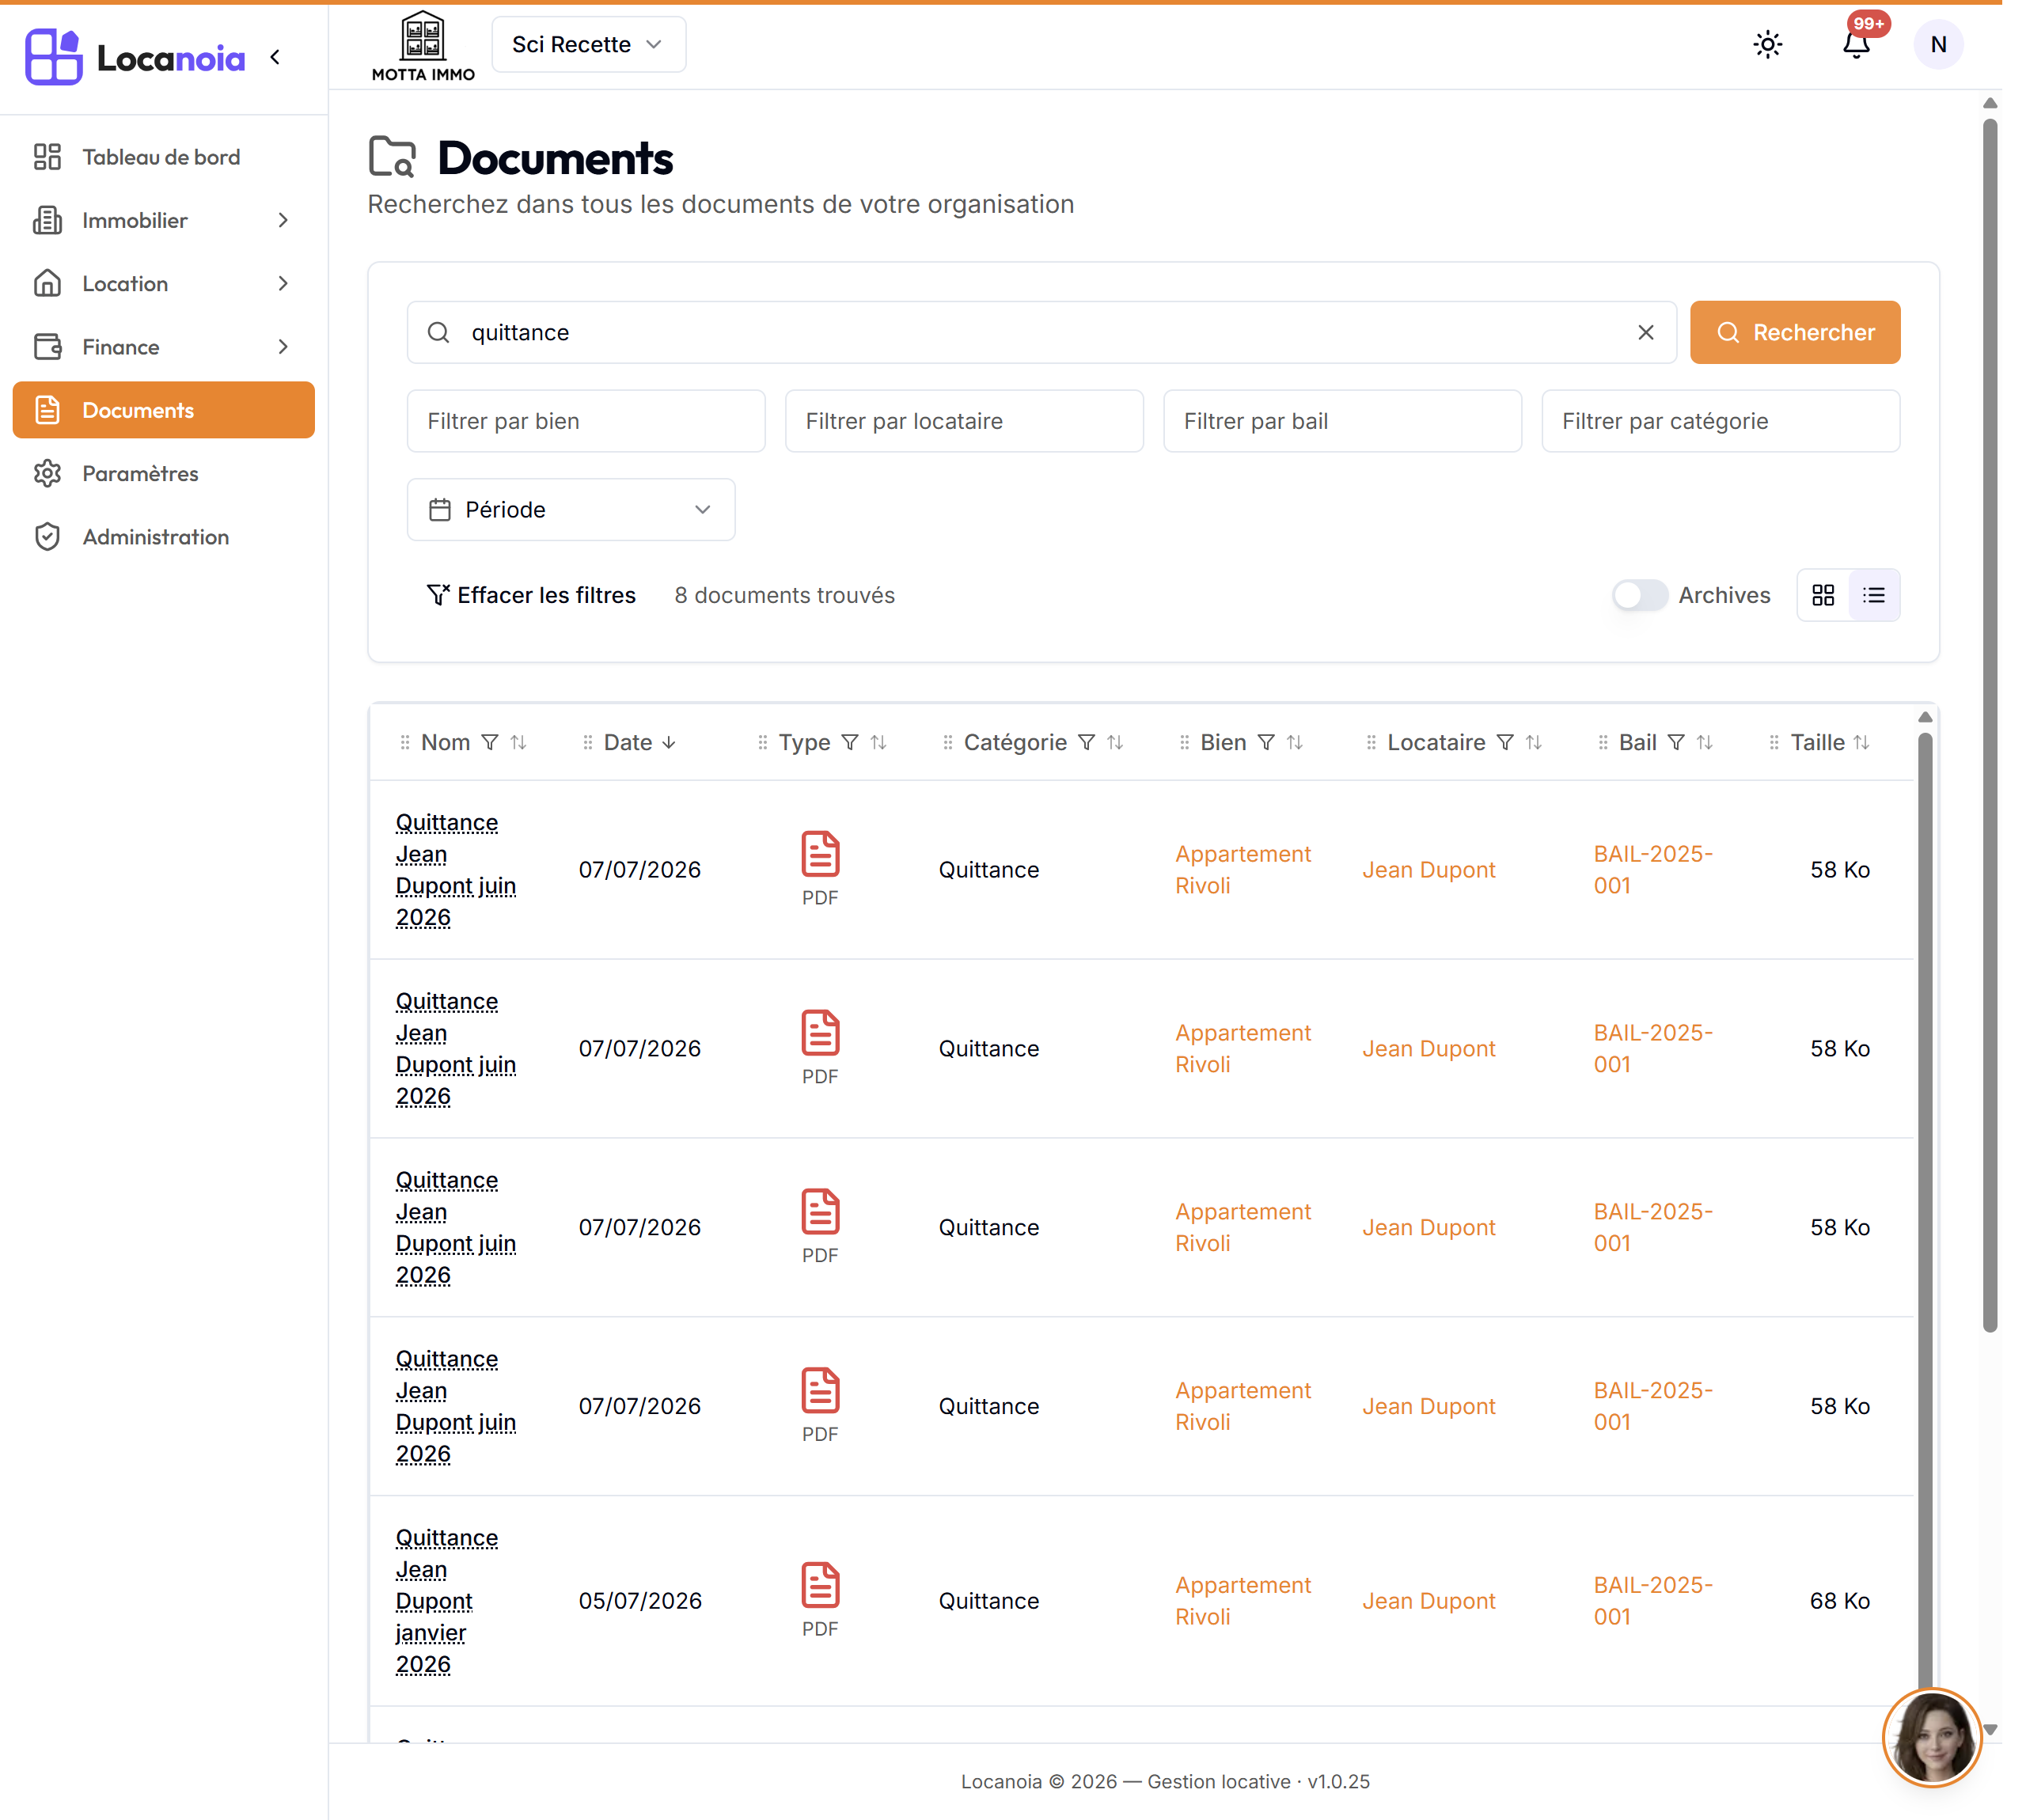Expand the Location menu
Image resolution: width=2026 pixels, height=1820 pixels.
coord(163,284)
